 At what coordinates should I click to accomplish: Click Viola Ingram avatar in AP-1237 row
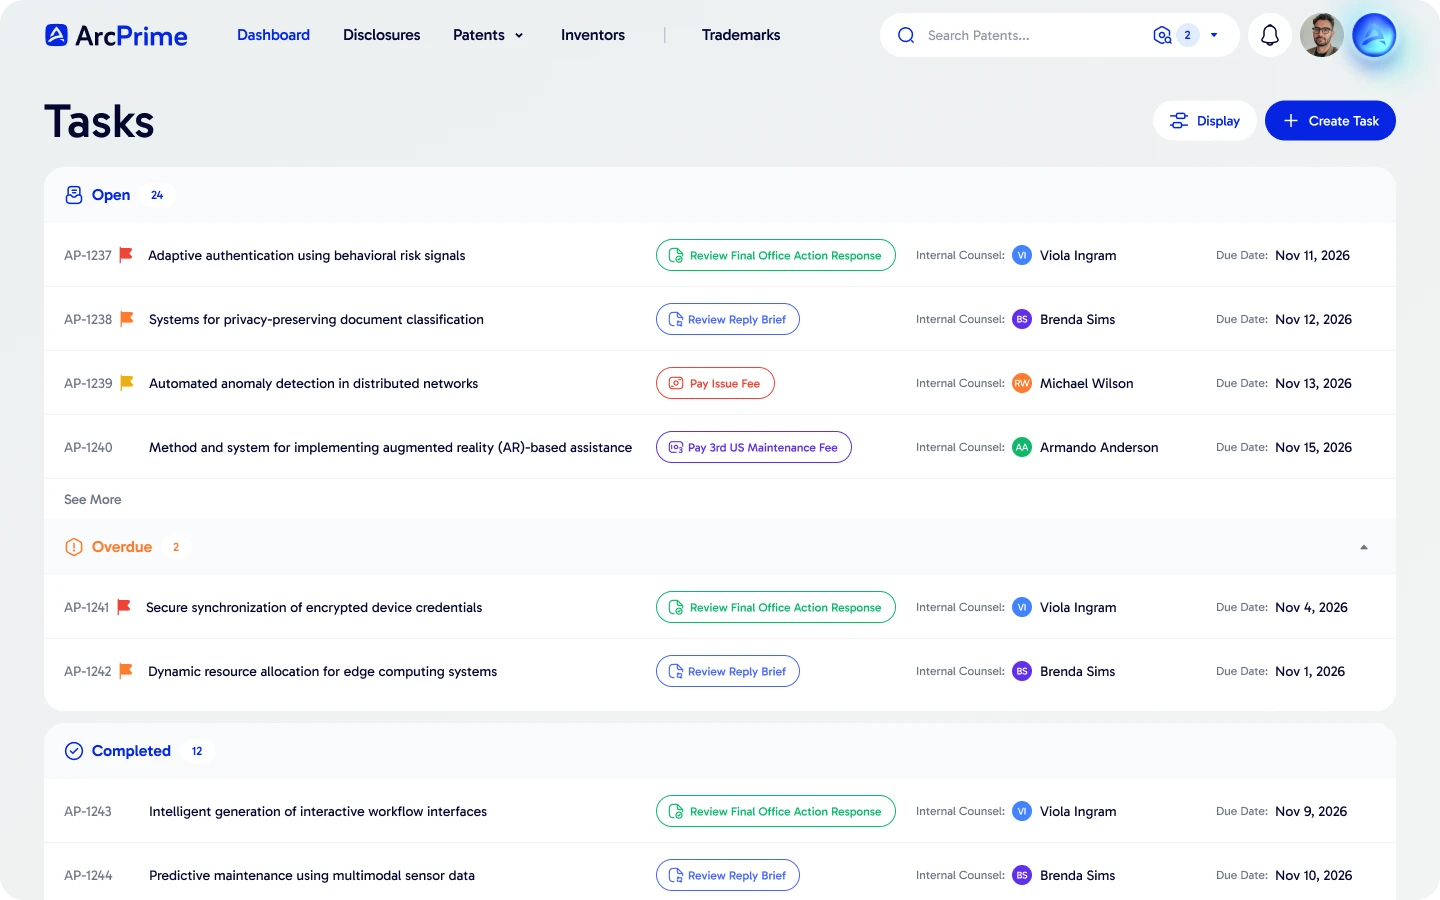coord(1022,255)
